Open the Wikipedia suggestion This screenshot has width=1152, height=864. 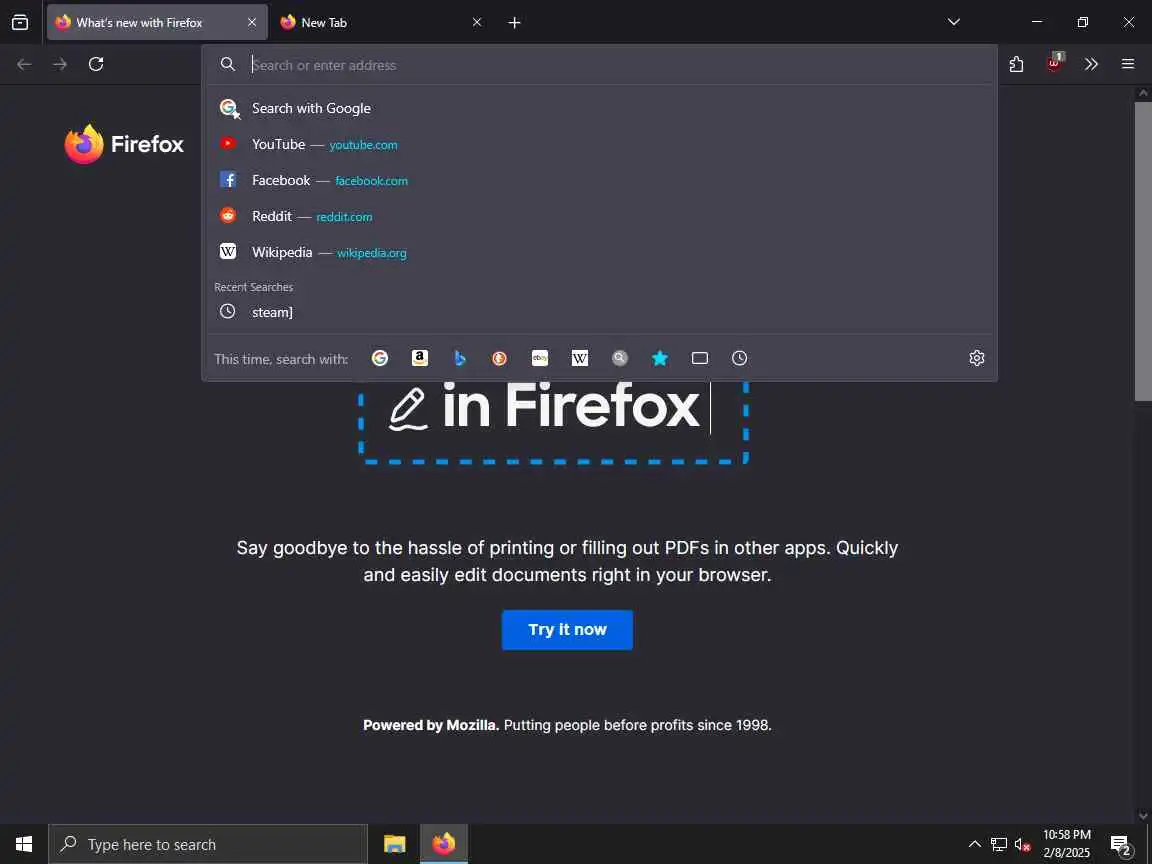[x=600, y=252]
